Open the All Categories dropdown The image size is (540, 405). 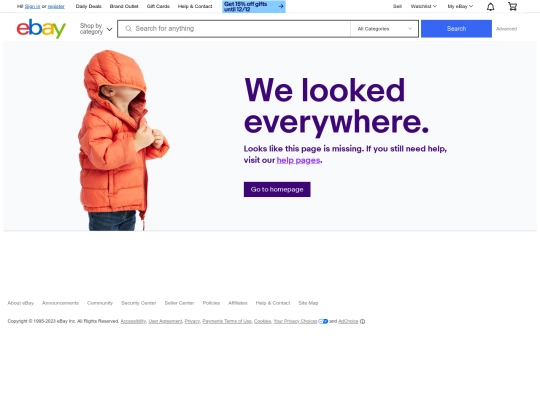tap(384, 29)
